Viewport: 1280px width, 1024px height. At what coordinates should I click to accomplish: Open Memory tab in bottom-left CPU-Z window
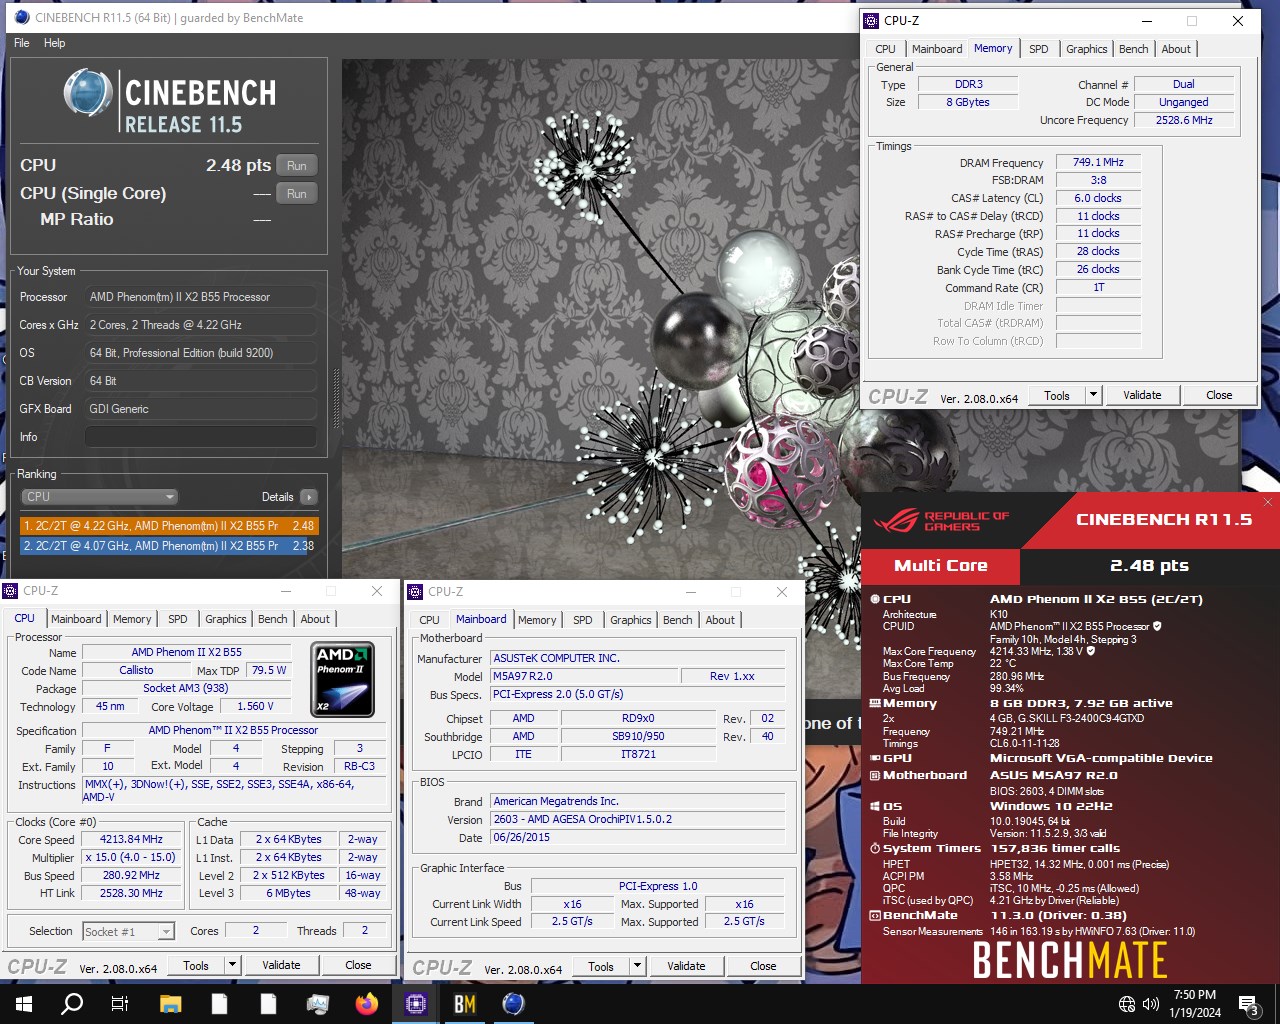[132, 619]
